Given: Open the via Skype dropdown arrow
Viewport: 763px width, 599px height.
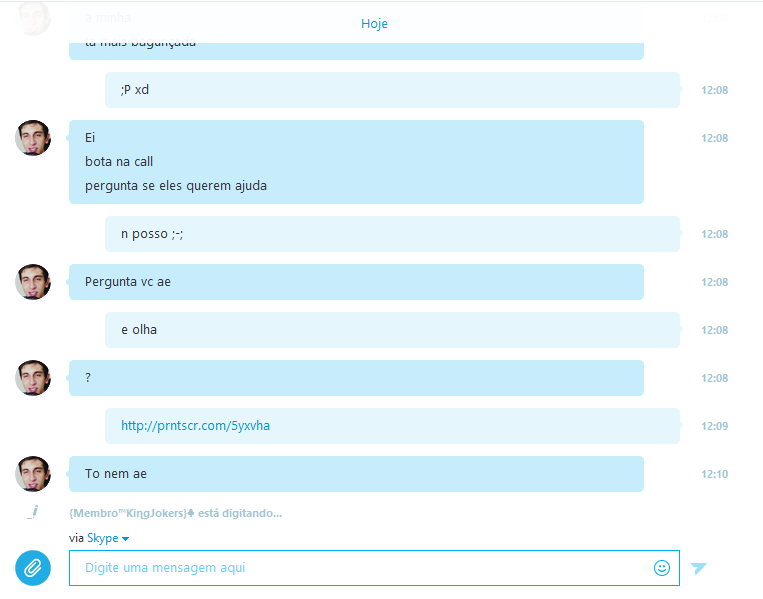Looking at the screenshot, I should pos(126,539).
